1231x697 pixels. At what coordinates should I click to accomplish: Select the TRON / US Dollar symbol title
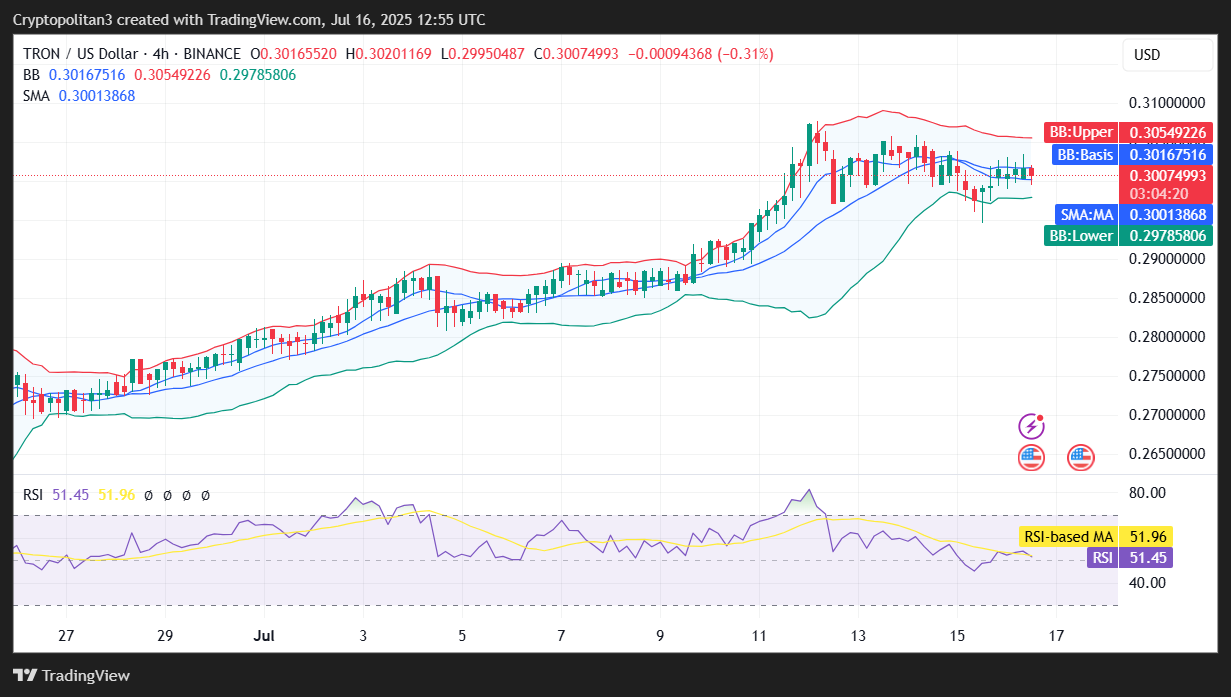coord(81,54)
